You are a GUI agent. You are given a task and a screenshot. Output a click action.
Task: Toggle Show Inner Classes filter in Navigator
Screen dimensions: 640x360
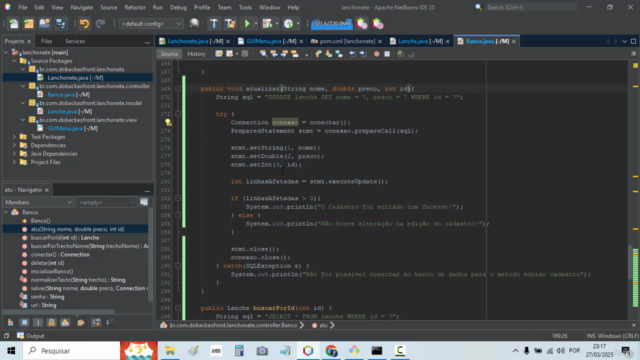(x=65, y=322)
